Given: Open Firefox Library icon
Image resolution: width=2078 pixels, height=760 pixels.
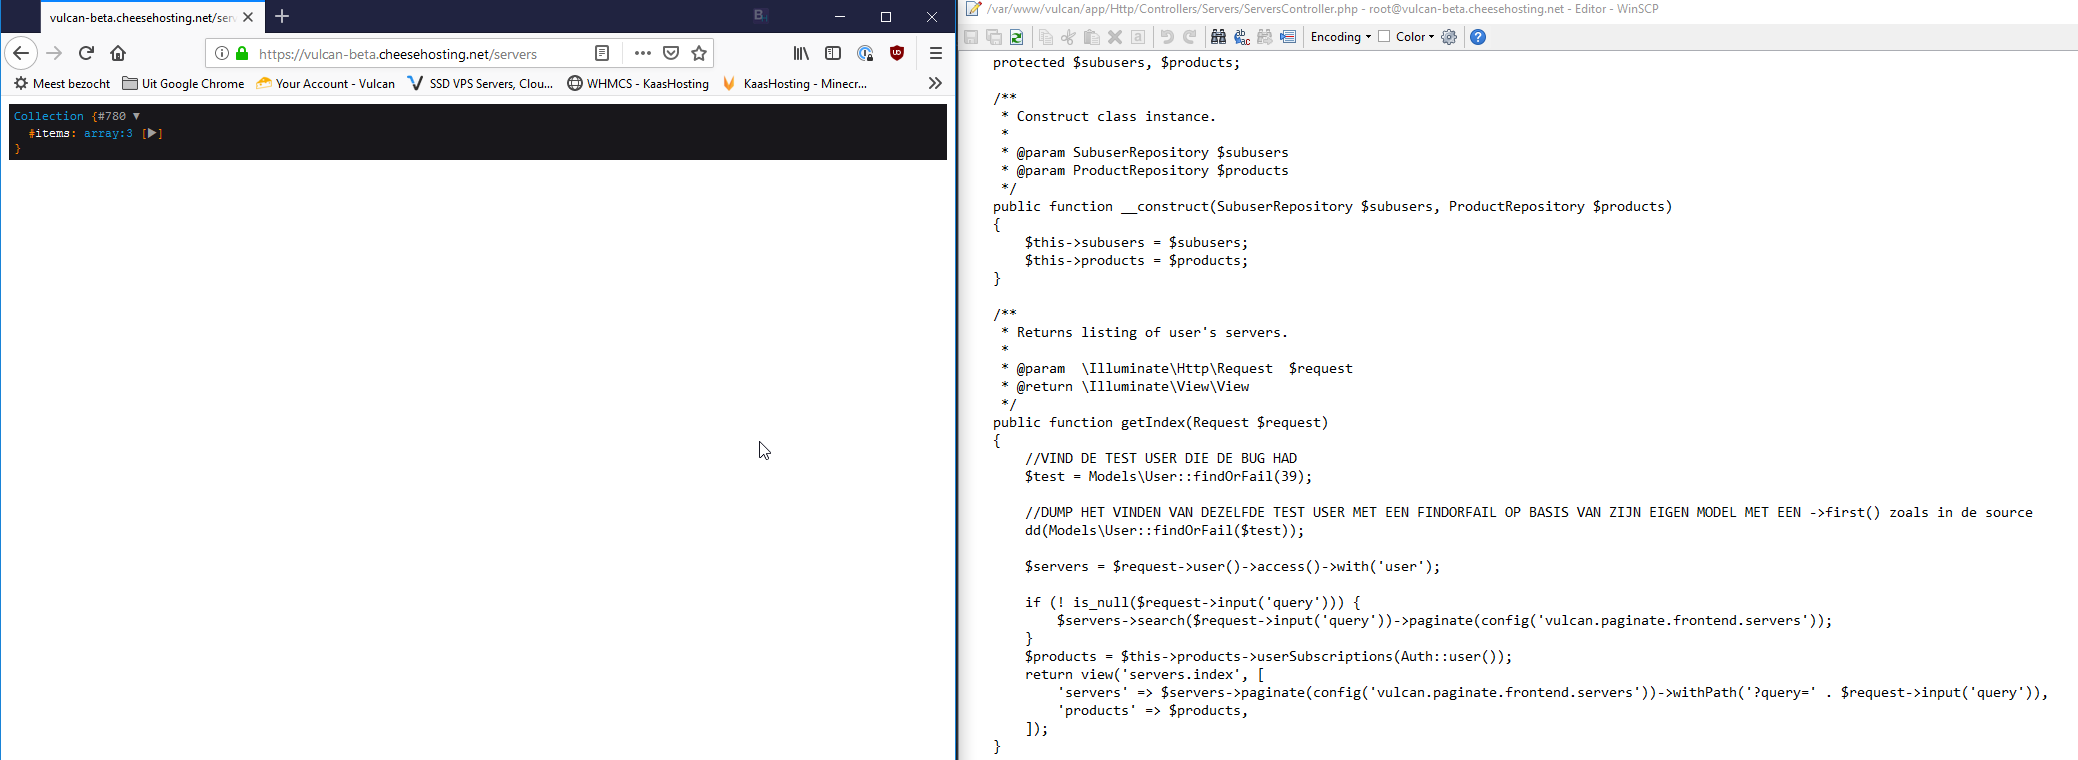Looking at the screenshot, I should point(801,53).
